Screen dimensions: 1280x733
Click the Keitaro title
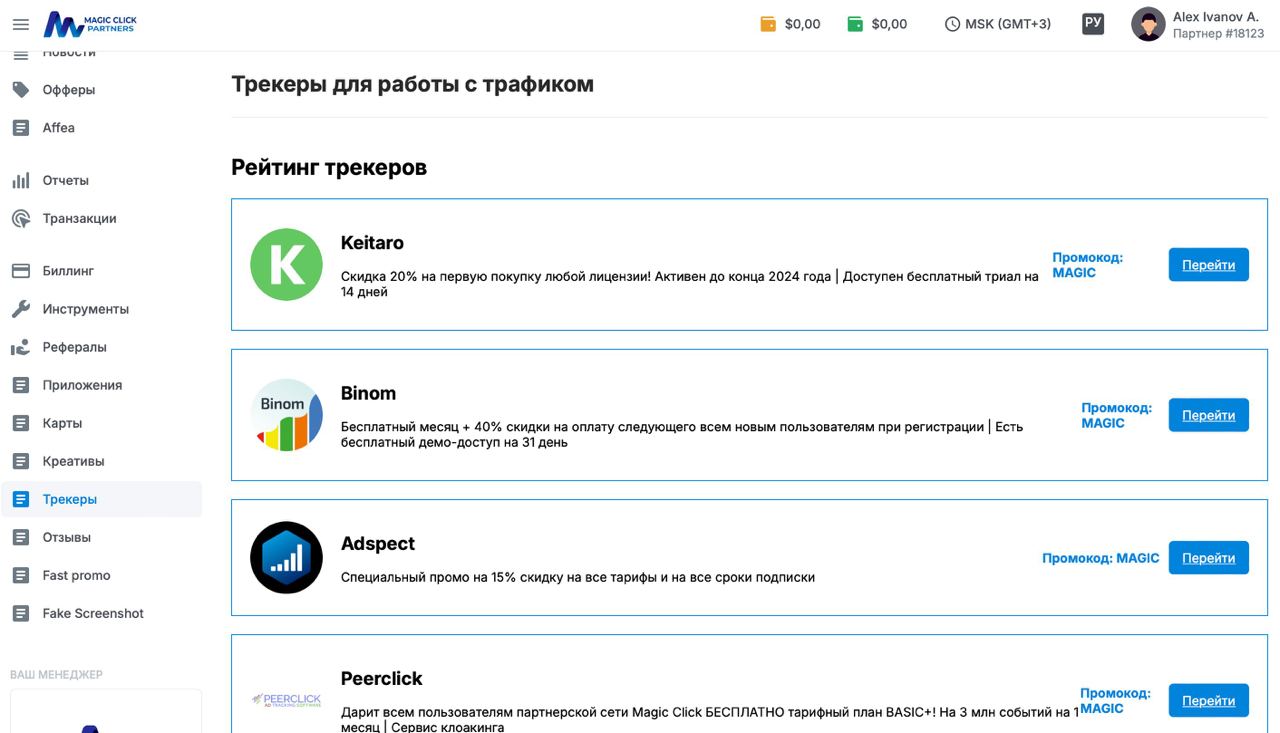pos(372,243)
